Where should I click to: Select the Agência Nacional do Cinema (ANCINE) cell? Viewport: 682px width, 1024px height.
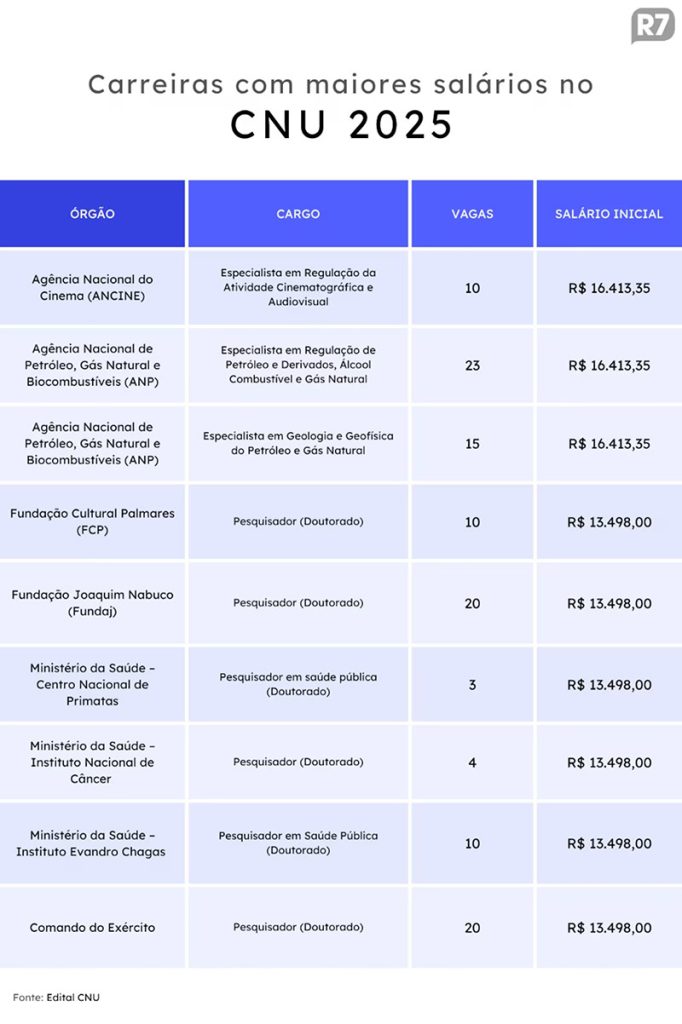92,287
